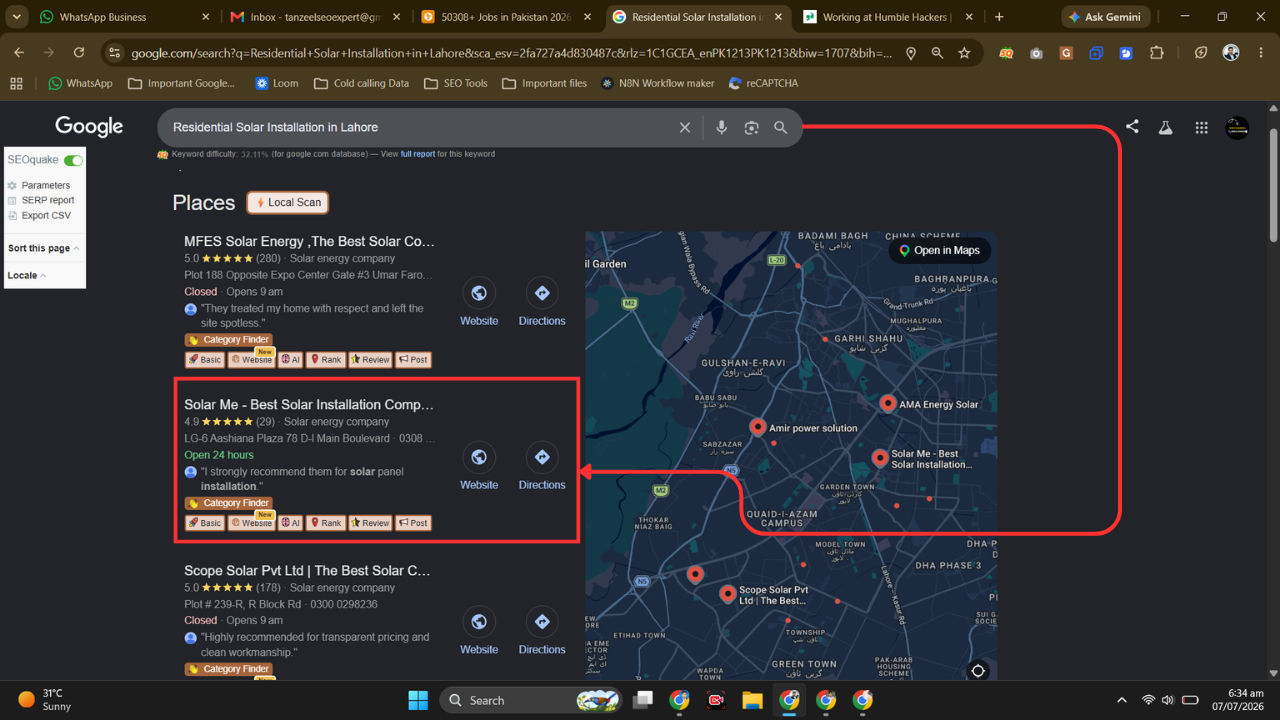1280x720 pixels.
Task: Reload the page
Action: point(79,53)
